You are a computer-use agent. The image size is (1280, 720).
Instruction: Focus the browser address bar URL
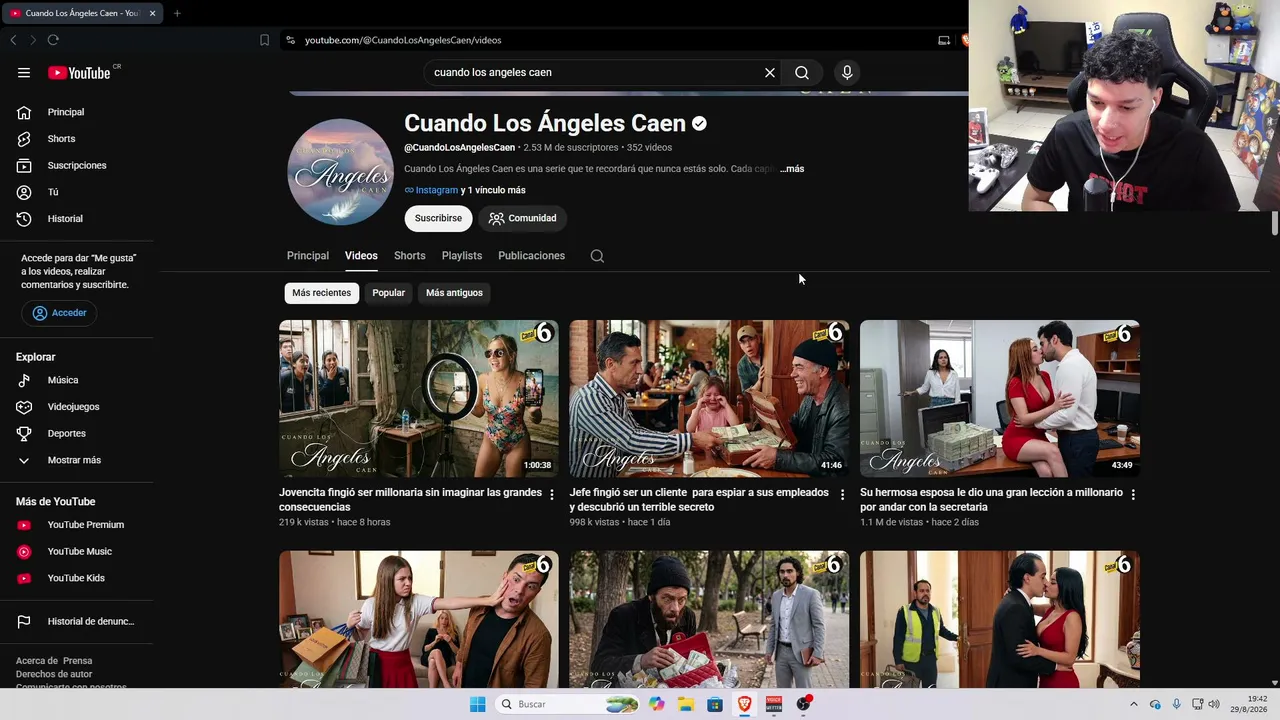coord(403,40)
